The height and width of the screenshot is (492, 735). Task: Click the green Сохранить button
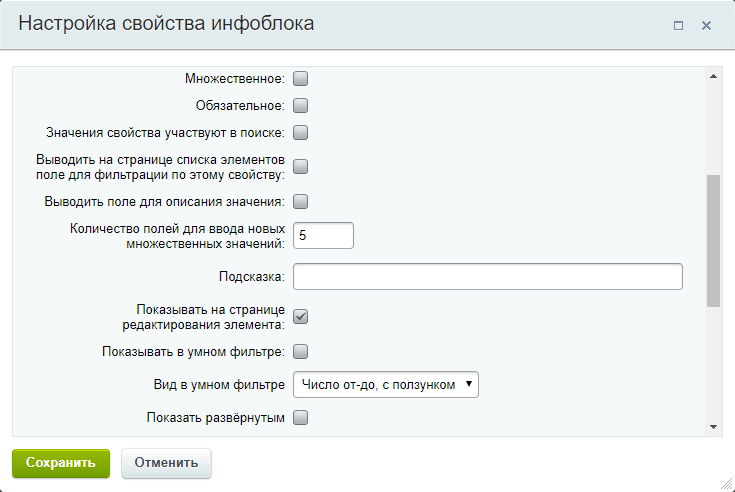point(61,463)
